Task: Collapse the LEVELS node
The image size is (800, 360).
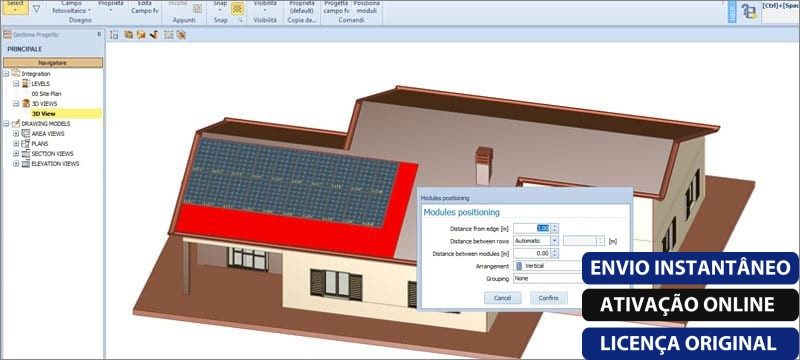Action: (x=16, y=84)
